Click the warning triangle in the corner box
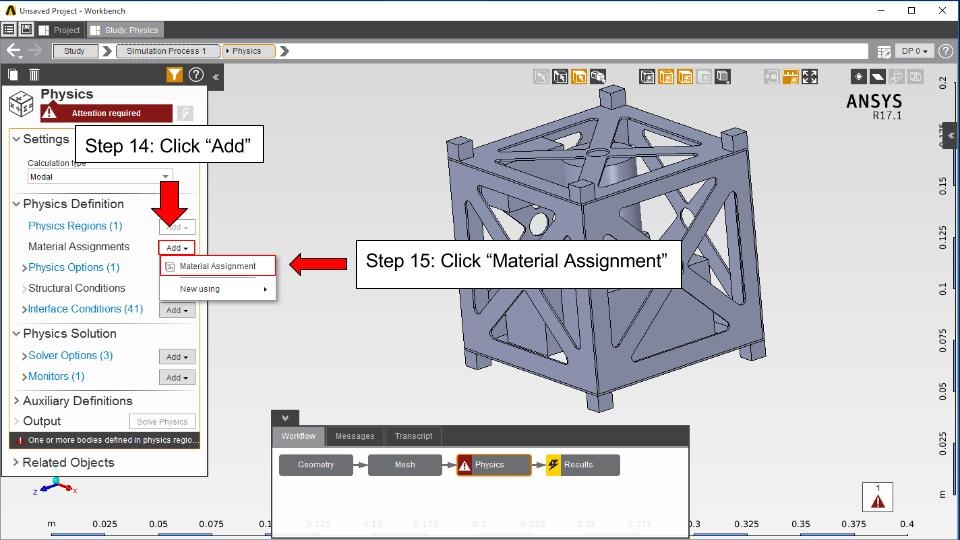The height and width of the screenshot is (540, 960). click(x=878, y=501)
